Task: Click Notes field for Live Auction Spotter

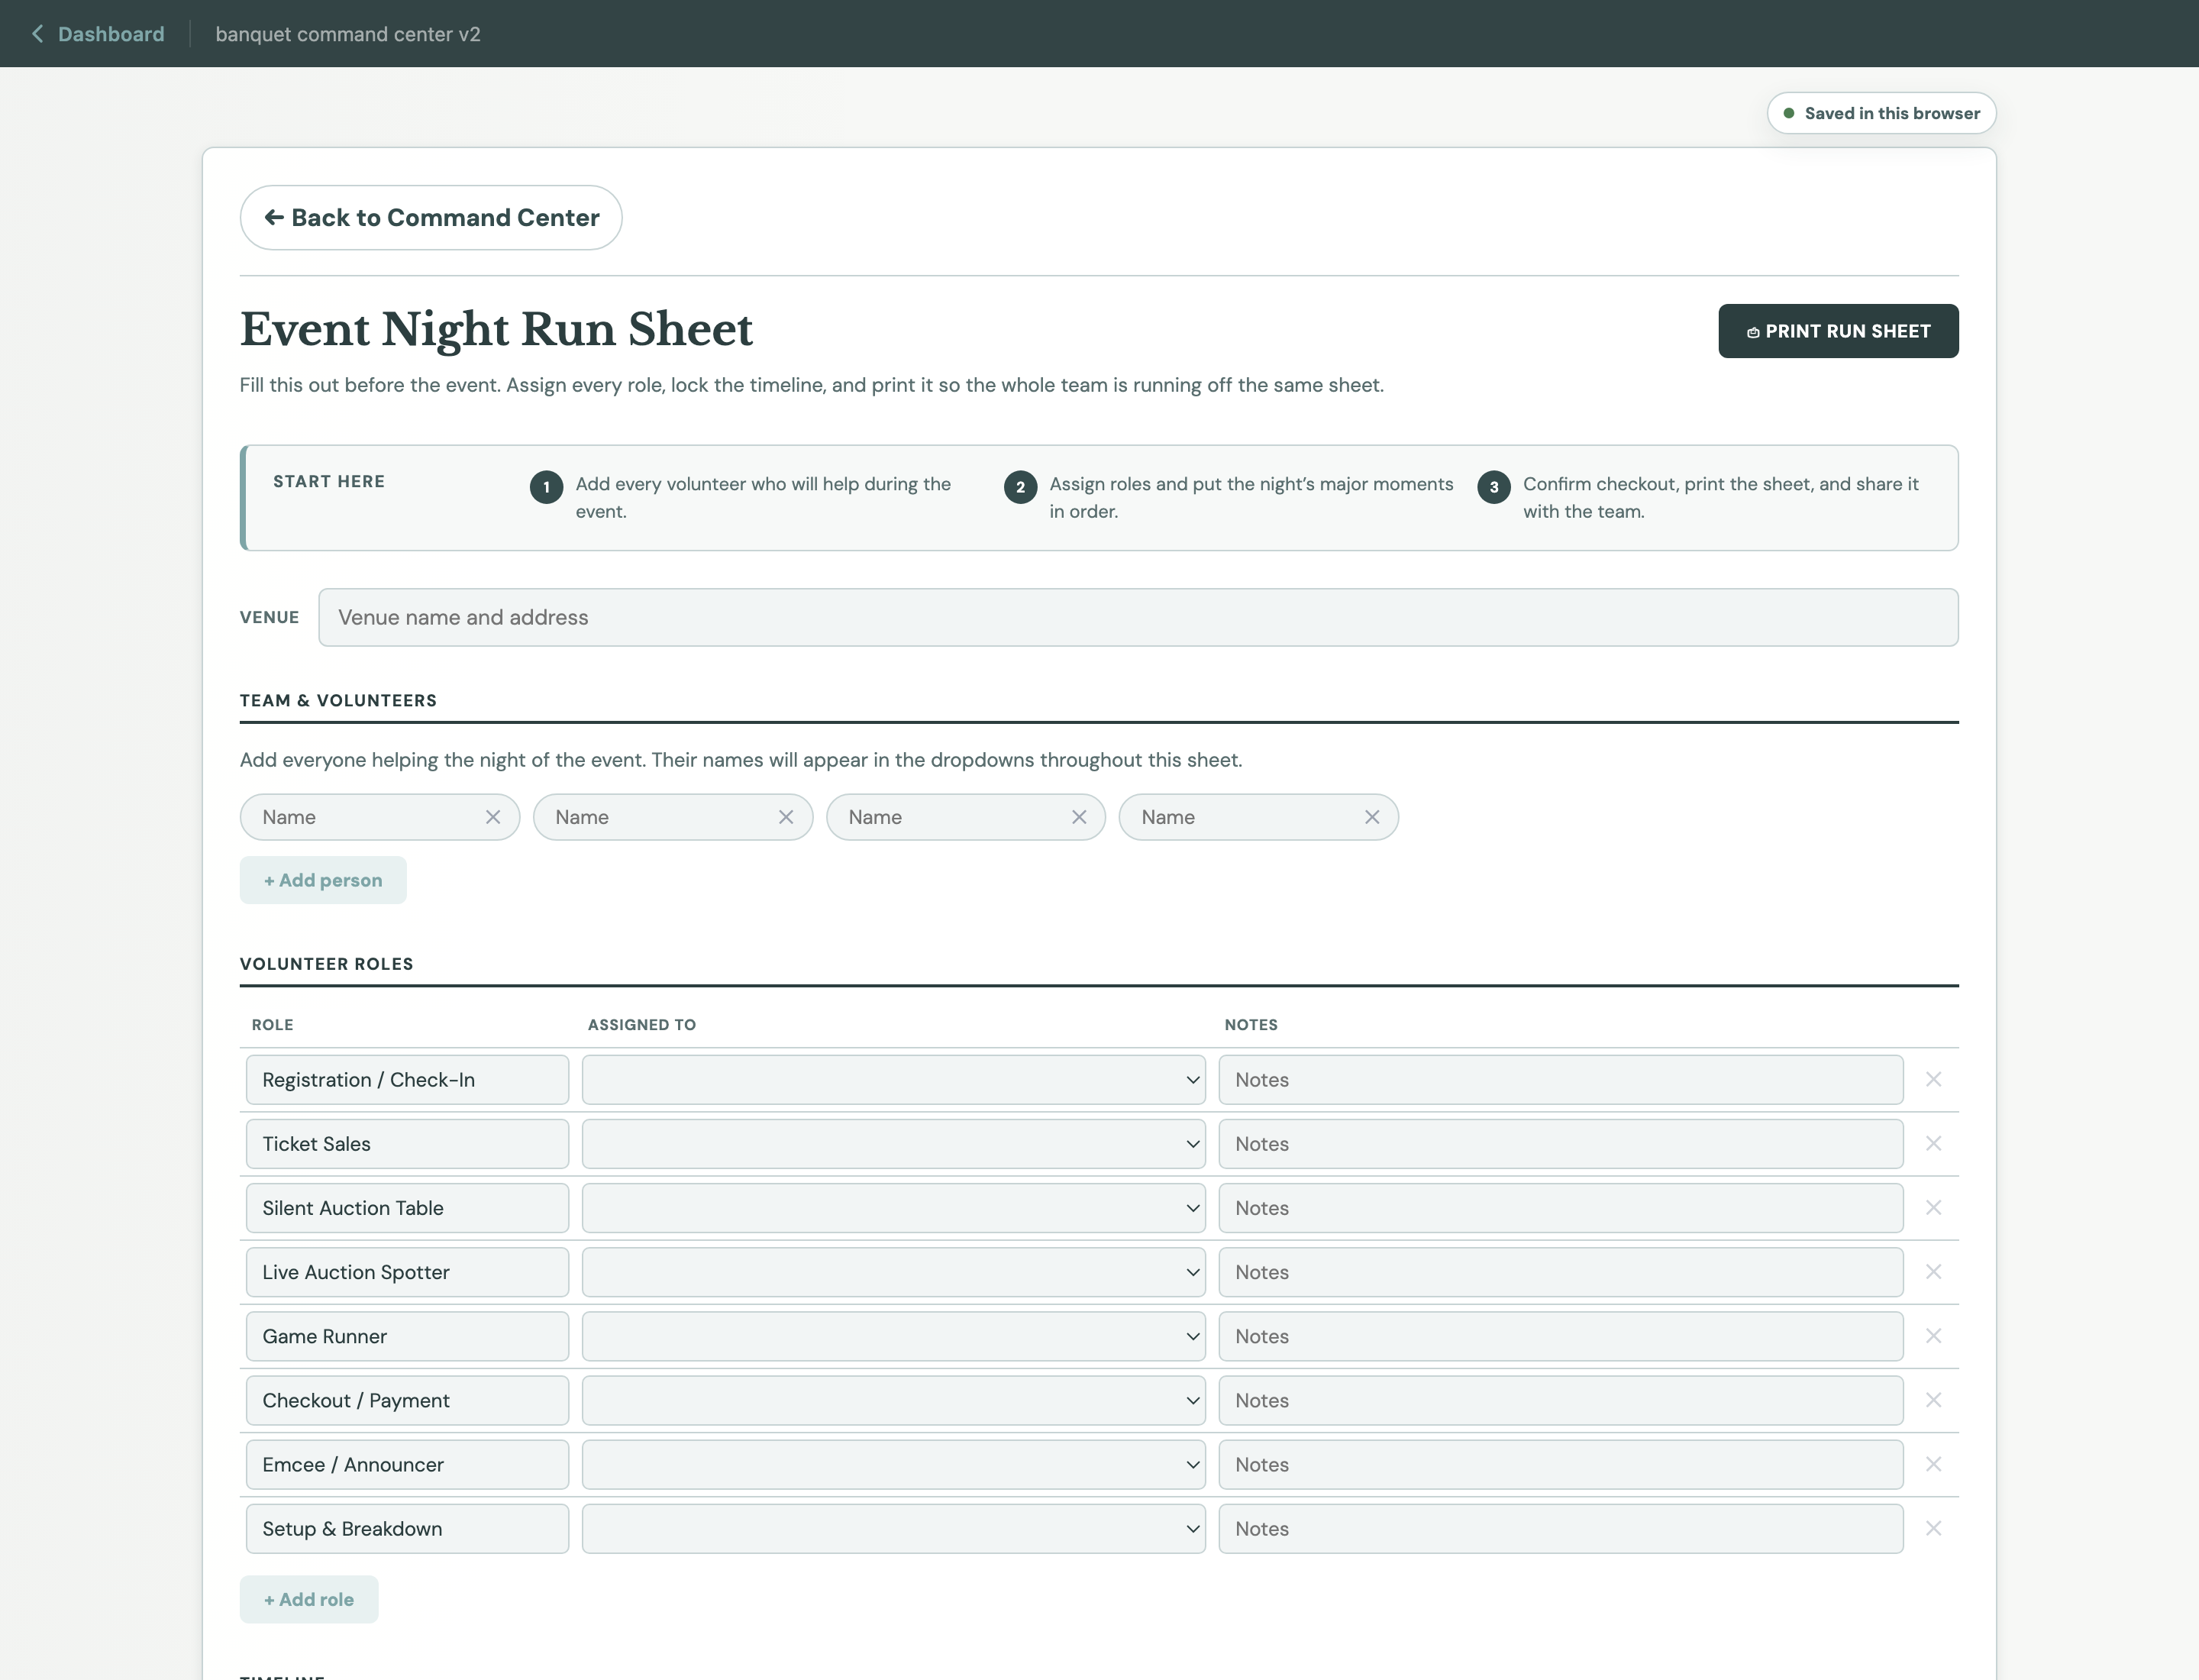Action: 1560,1272
